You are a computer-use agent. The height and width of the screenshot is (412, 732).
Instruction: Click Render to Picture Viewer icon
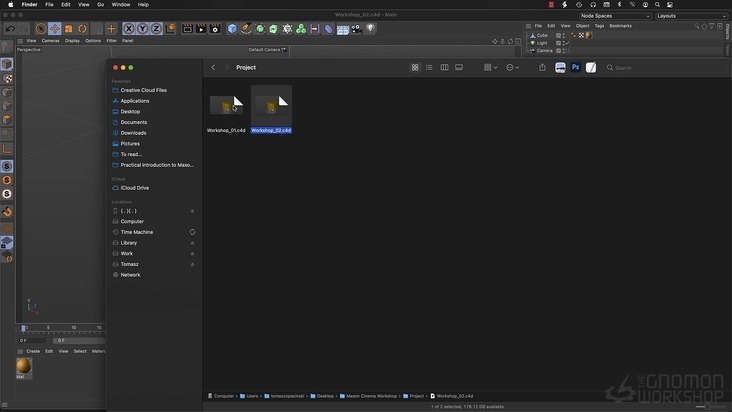click(x=201, y=29)
